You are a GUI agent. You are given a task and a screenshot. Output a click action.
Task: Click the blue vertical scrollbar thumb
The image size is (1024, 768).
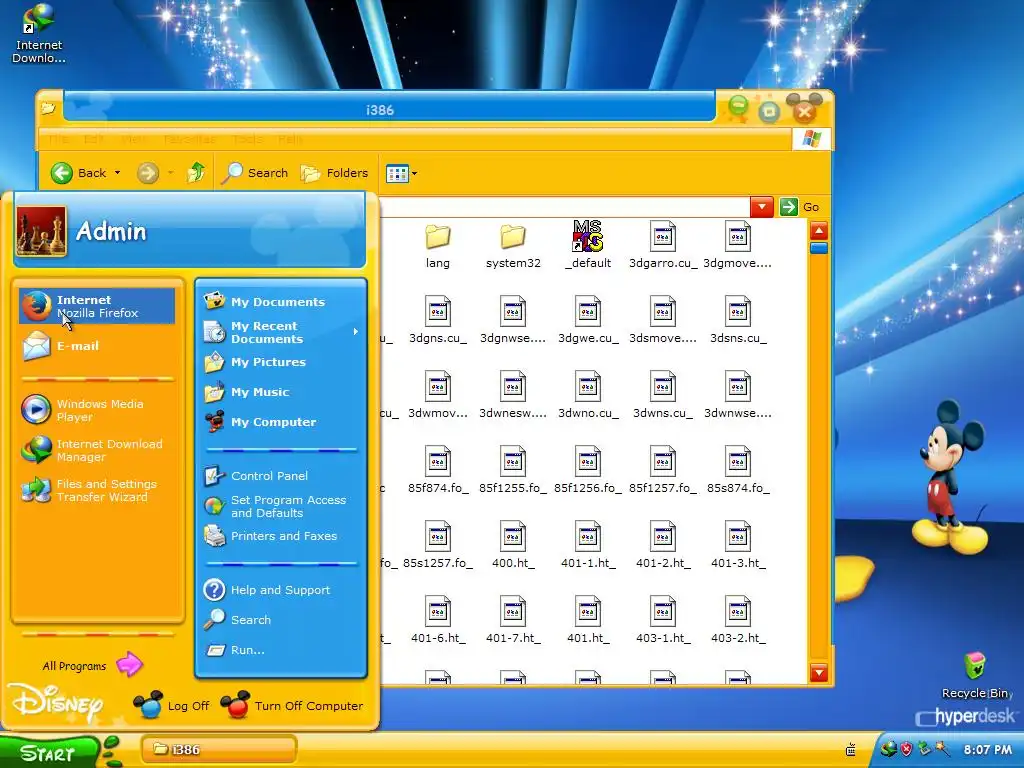pyautogui.click(x=819, y=248)
